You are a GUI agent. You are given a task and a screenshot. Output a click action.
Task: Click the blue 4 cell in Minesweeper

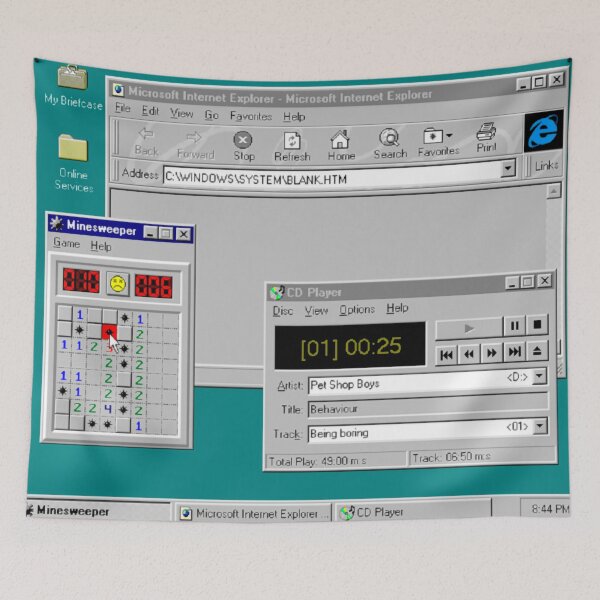108,409
